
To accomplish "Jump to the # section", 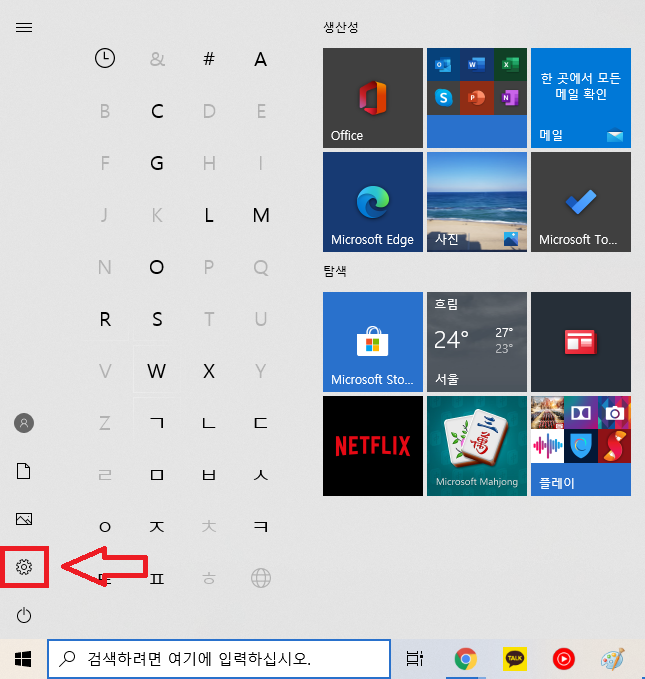I will 209,58.
